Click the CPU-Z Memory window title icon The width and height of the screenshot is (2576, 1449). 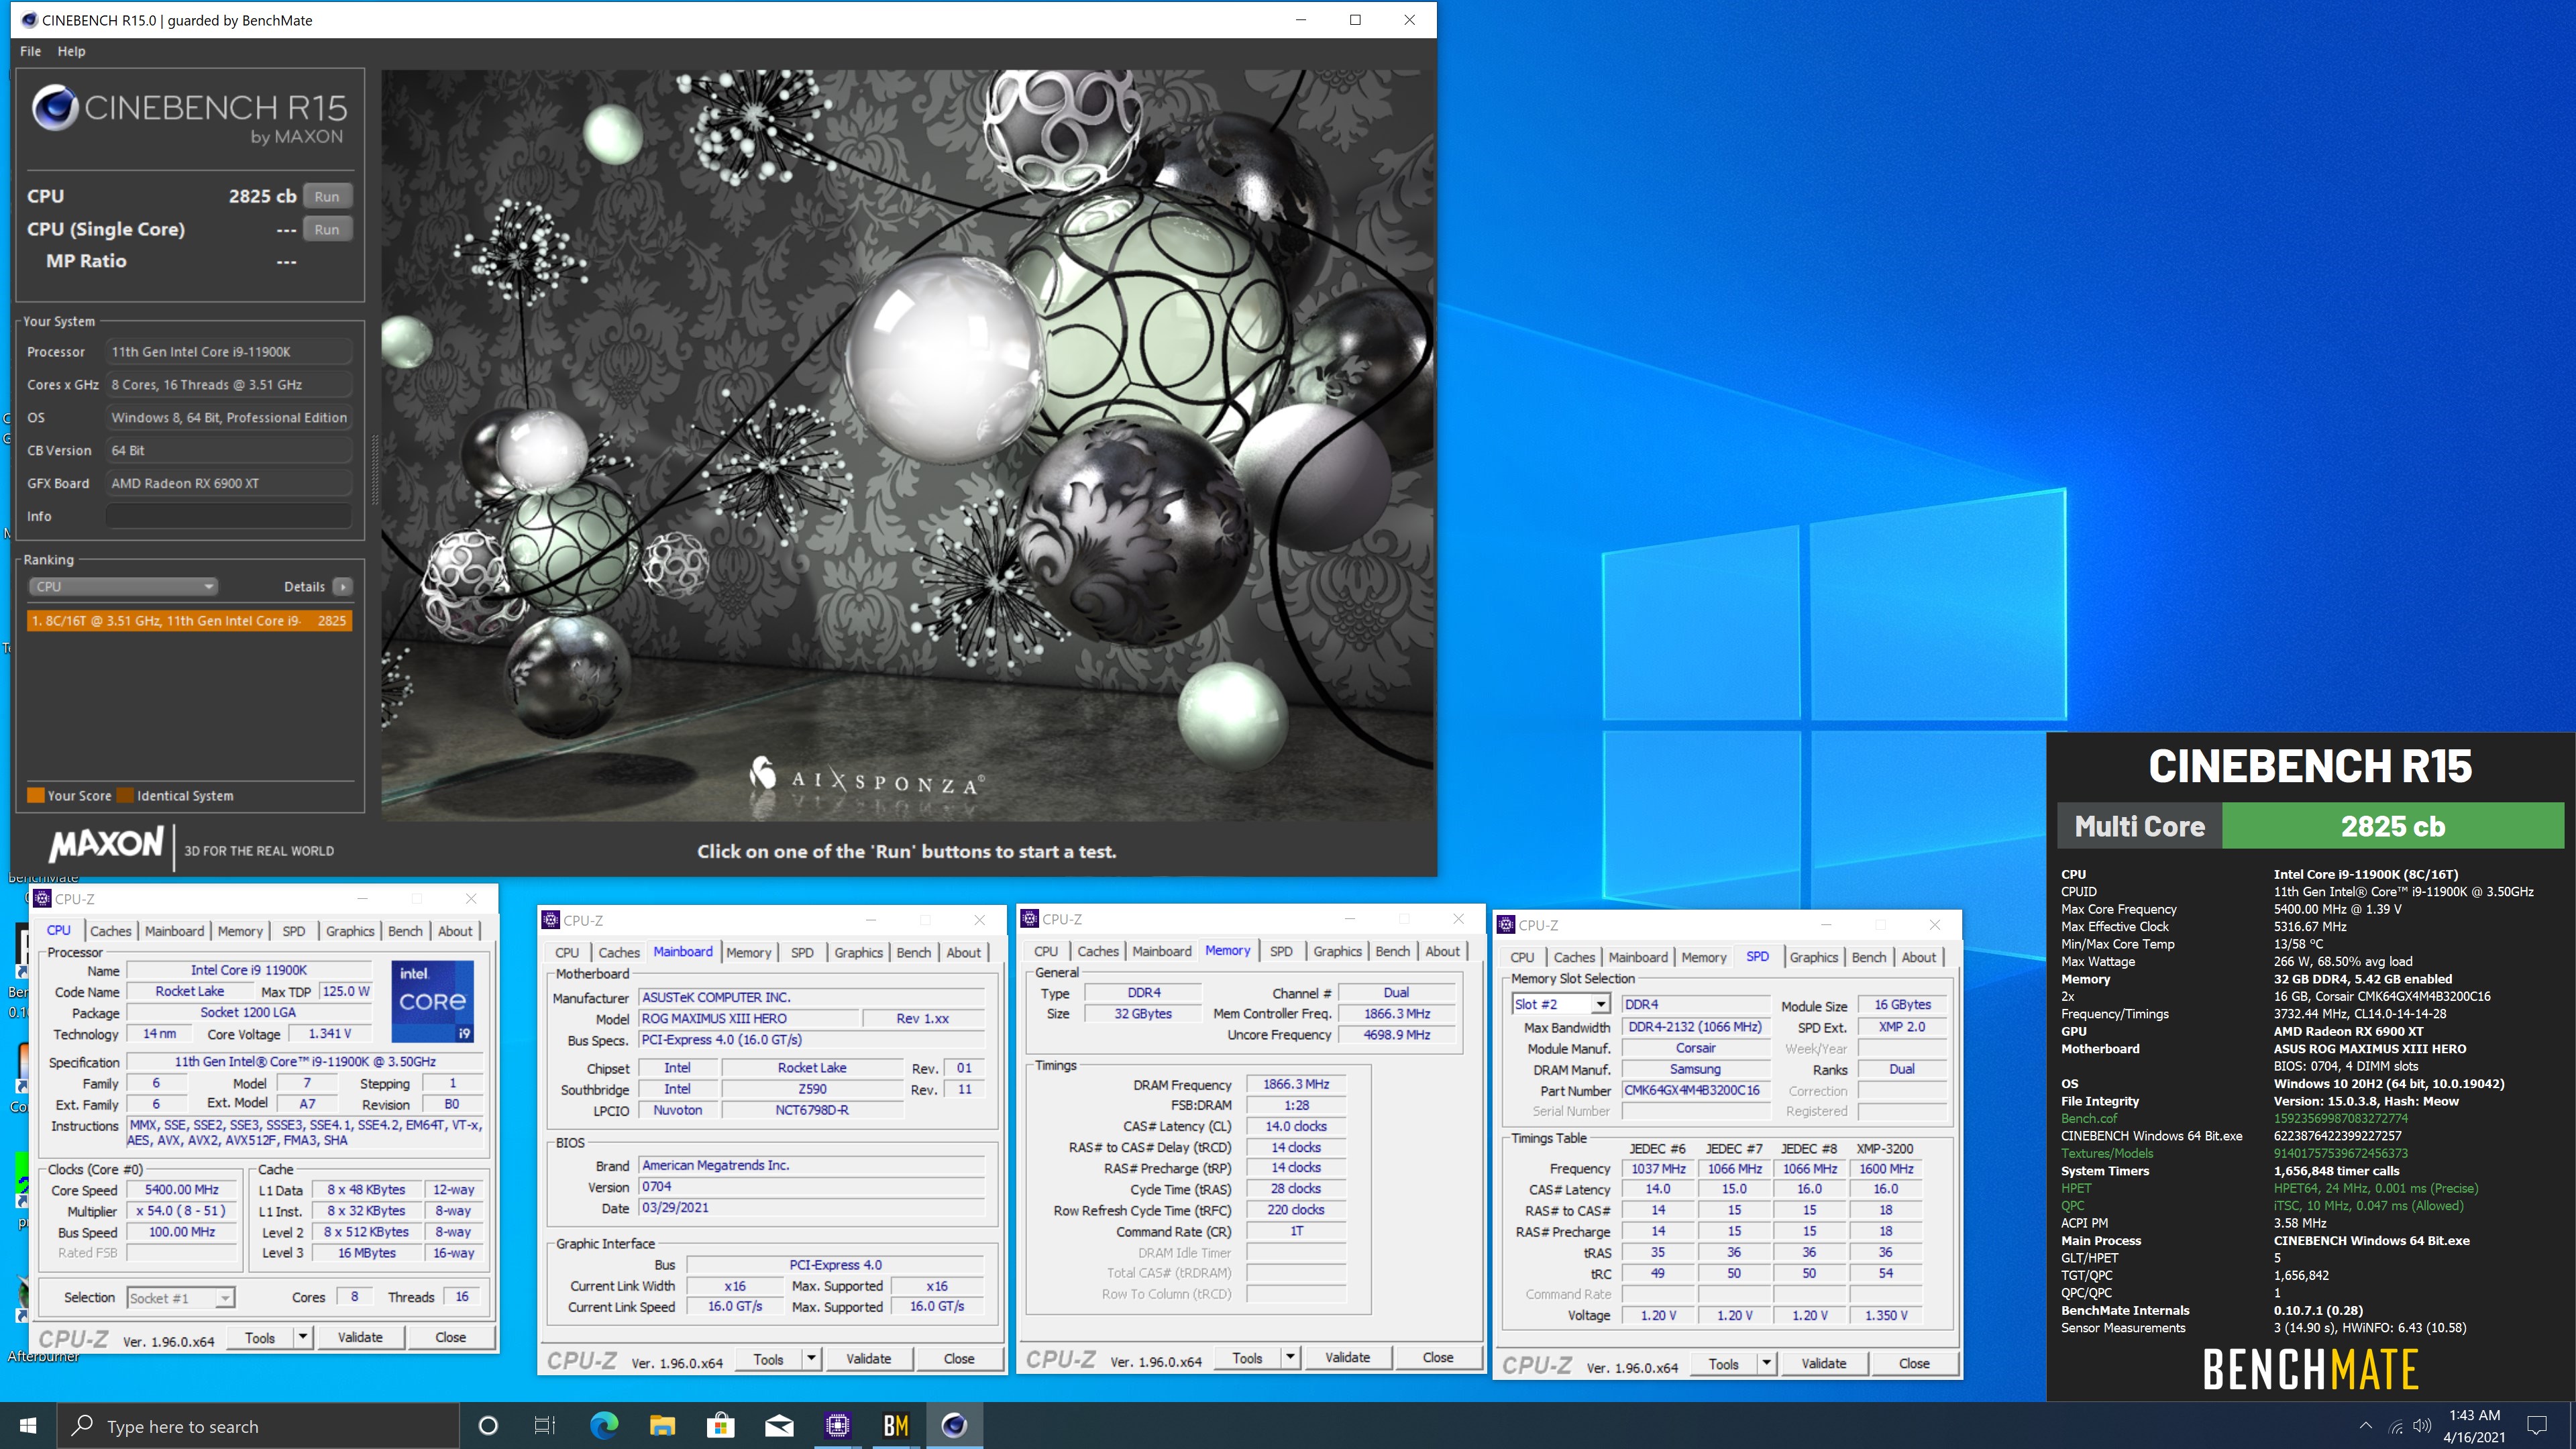click(x=1029, y=919)
